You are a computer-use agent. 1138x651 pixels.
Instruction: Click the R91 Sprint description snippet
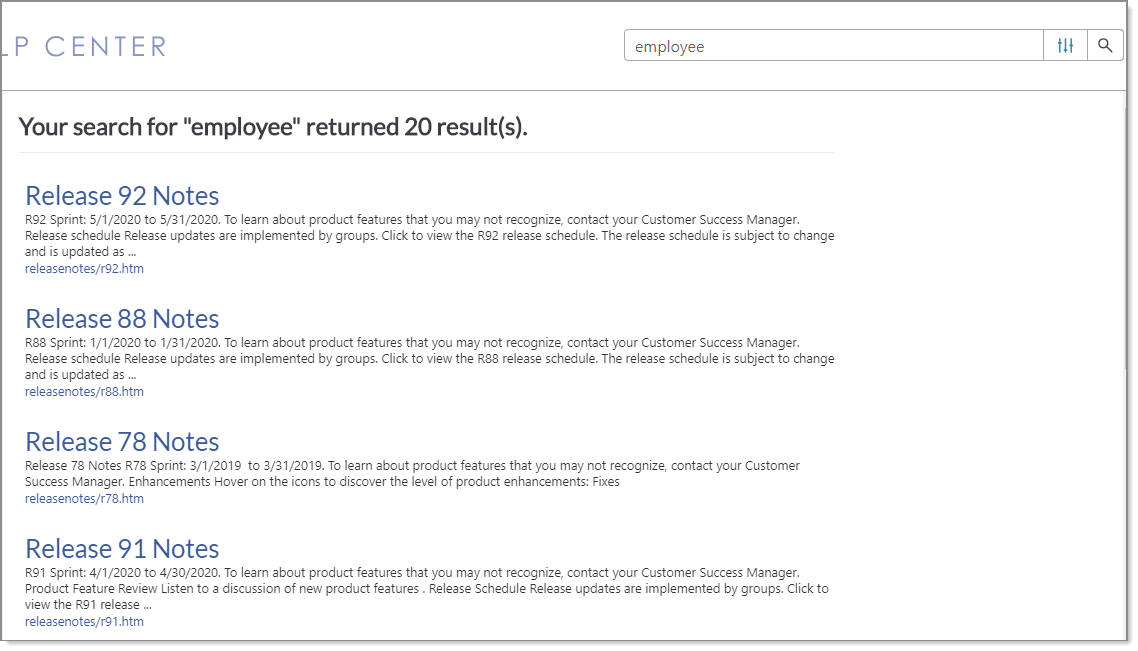pos(427,589)
